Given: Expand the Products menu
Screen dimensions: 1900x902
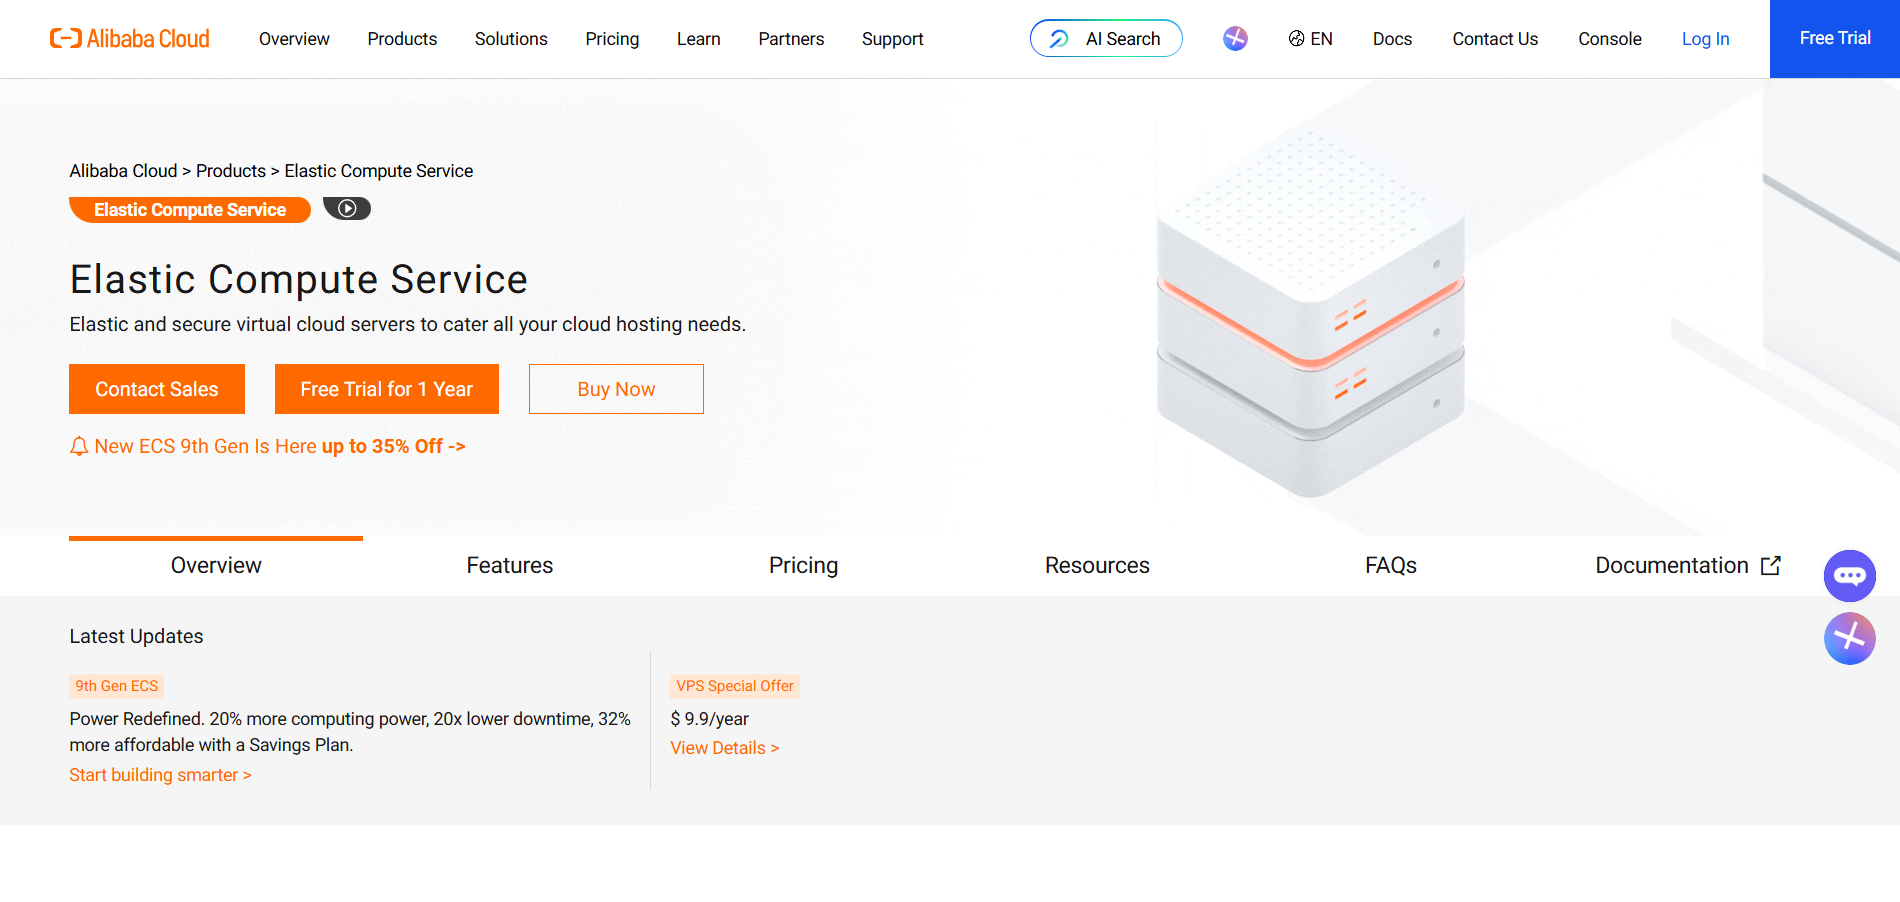Looking at the screenshot, I should pos(402,39).
